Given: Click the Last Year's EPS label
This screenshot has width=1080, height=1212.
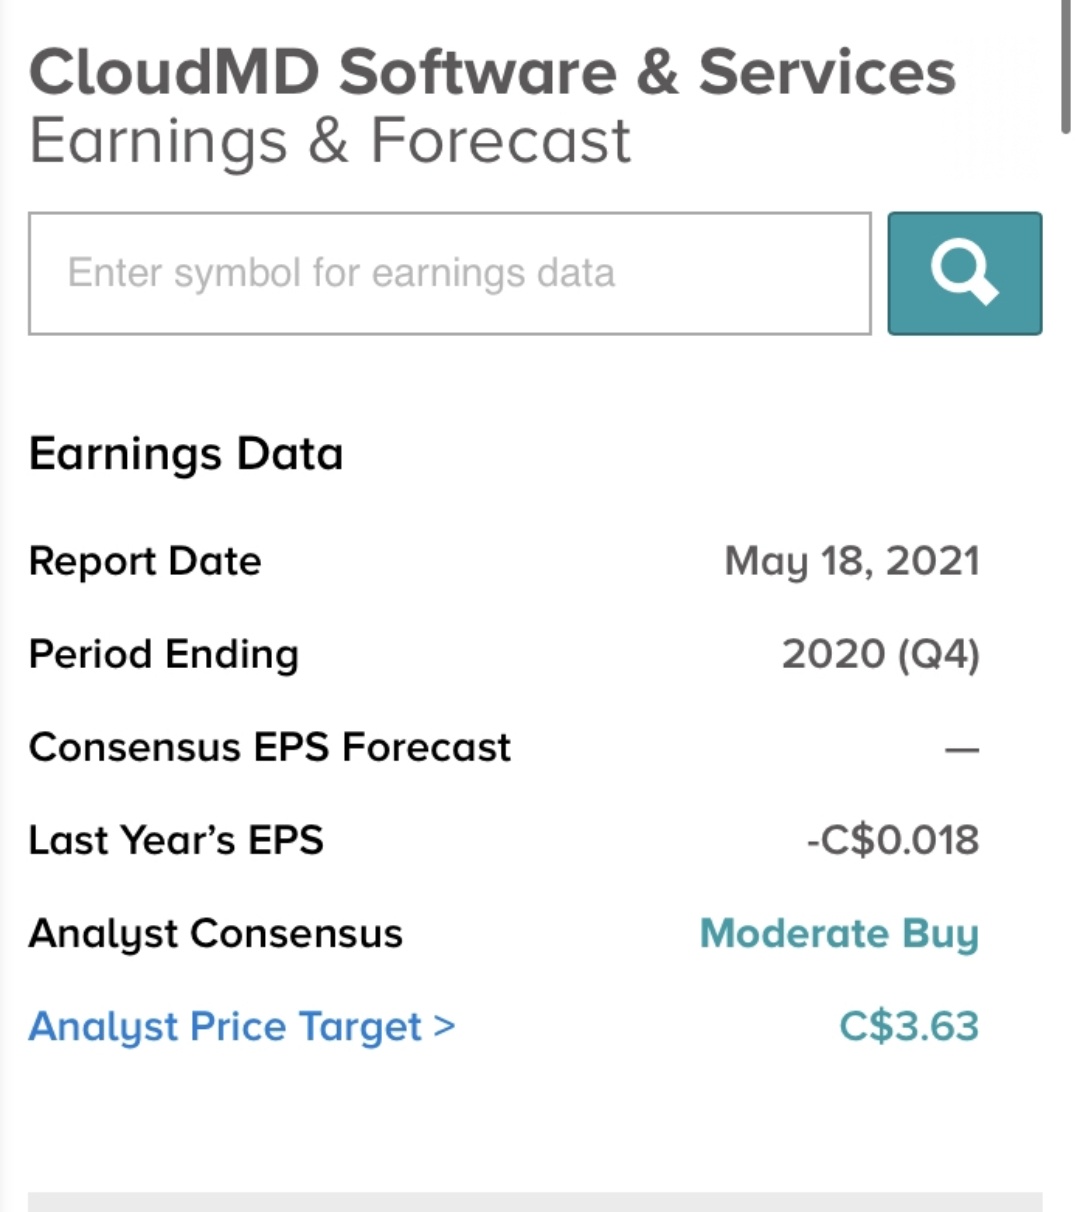Looking at the screenshot, I should click(x=176, y=840).
